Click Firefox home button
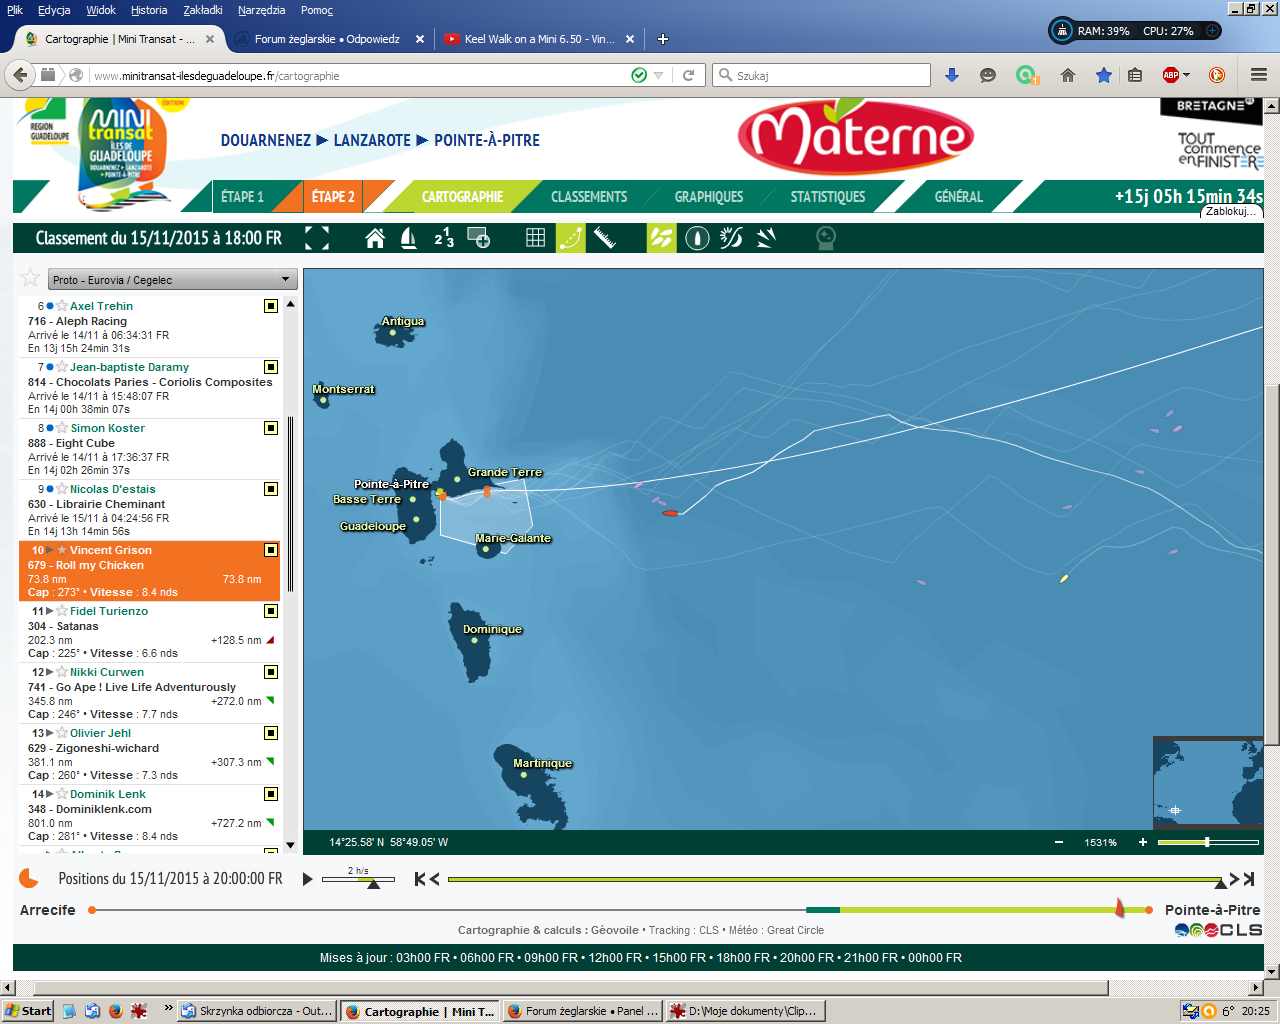 (x=1068, y=75)
